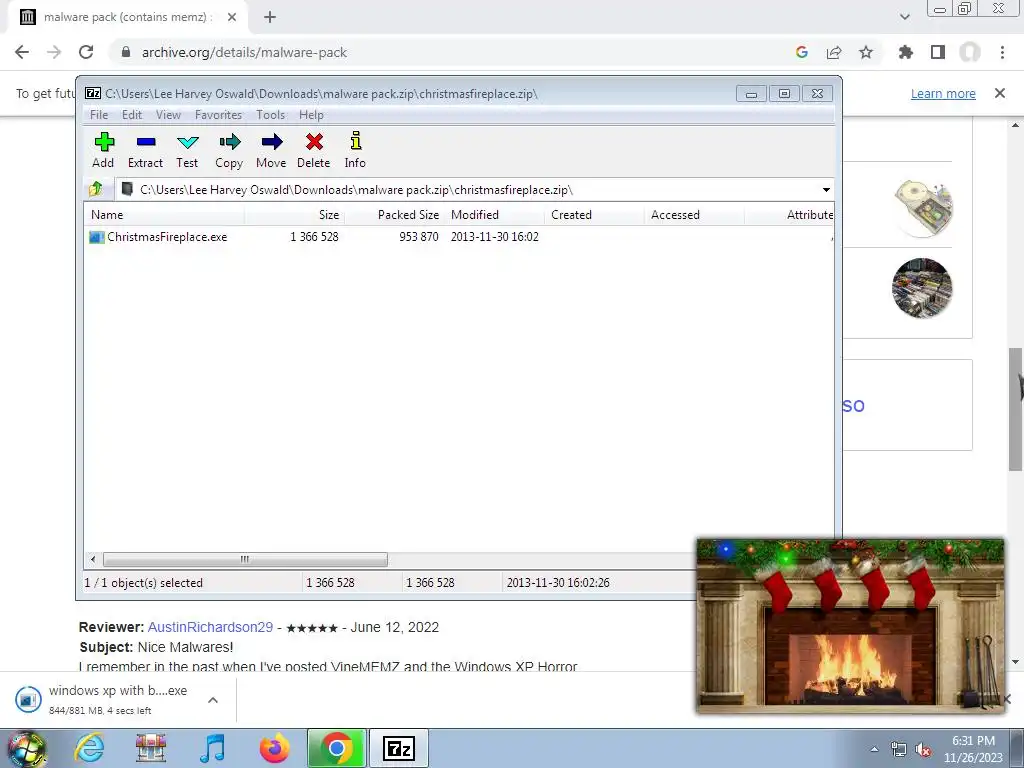The image size is (1024, 768).
Task: Launch Firefox from the taskbar
Action: [x=274, y=748]
